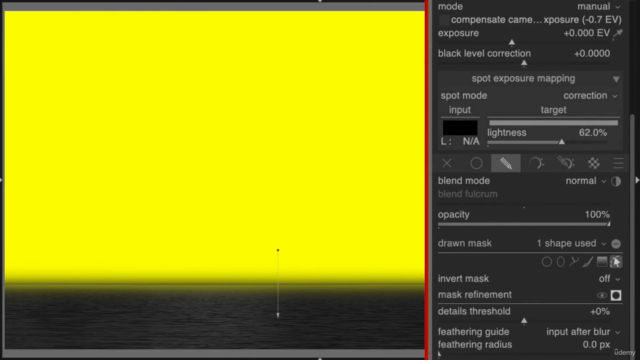Open feathering guide dropdown
The width and height of the screenshot is (640, 360).
[x=583, y=332]
